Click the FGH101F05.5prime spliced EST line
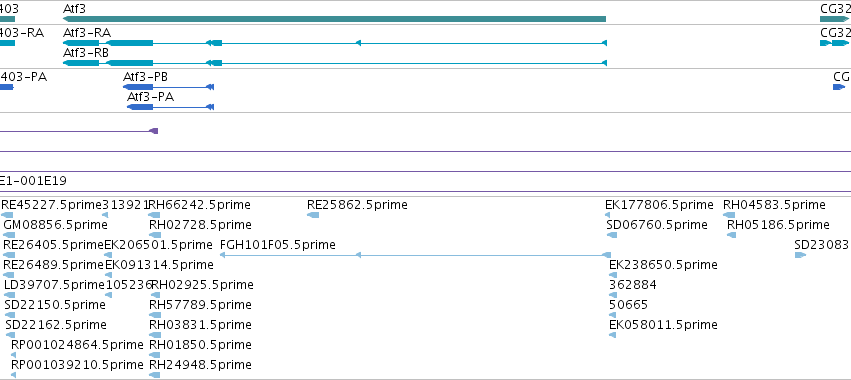 pyautogui.click(x=415, y=255)
